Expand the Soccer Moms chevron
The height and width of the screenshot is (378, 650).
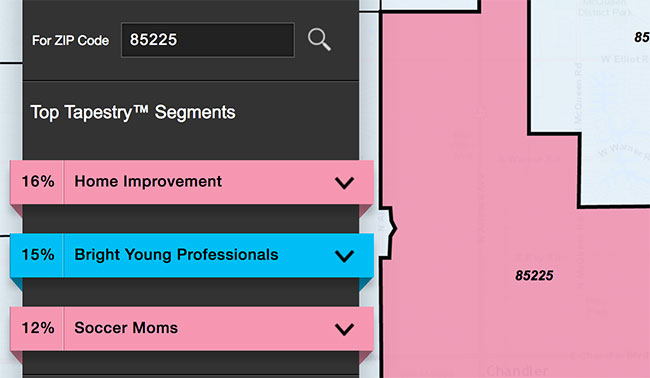tap(344, 329)
